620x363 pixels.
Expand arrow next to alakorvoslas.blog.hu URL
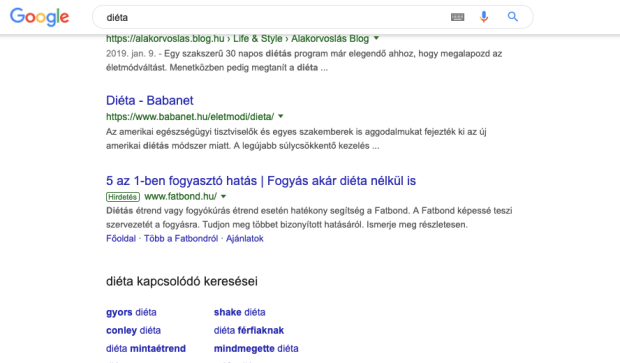(376, 38)
